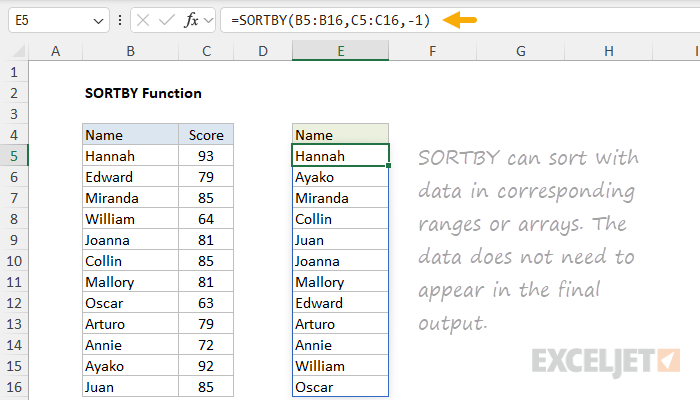Select cell 'William' in column E

click(x=341, y=366)
